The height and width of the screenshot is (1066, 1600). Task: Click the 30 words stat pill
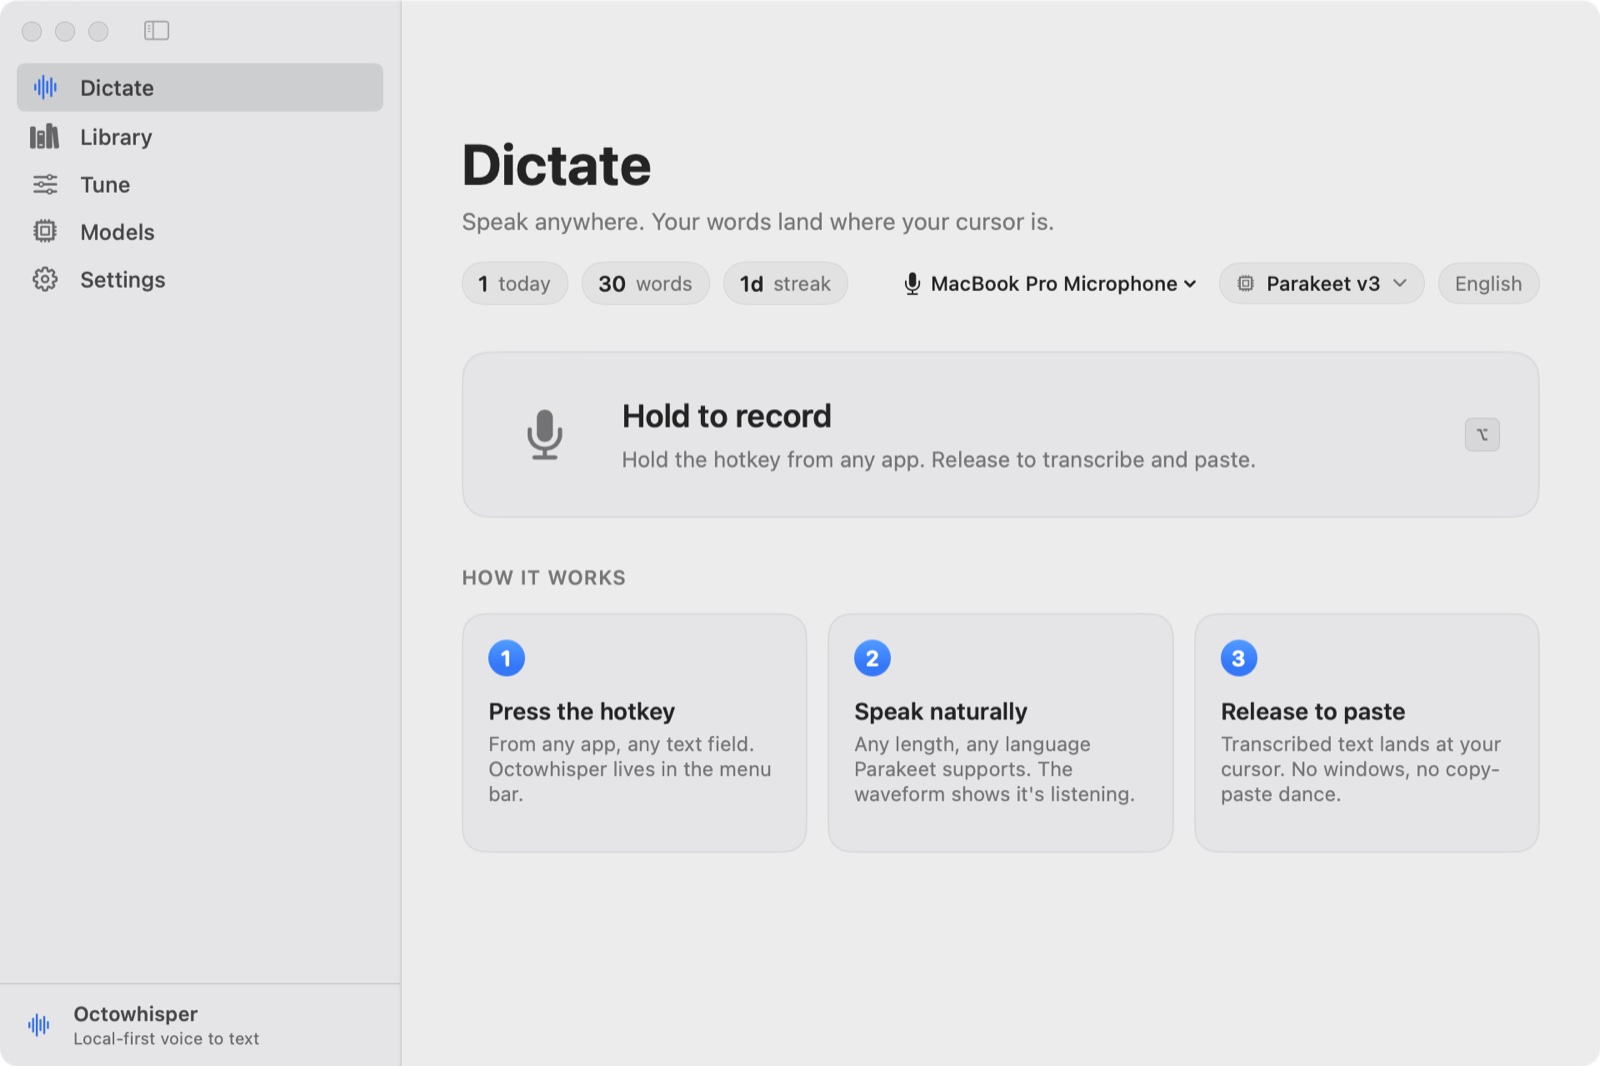[645, 284]
